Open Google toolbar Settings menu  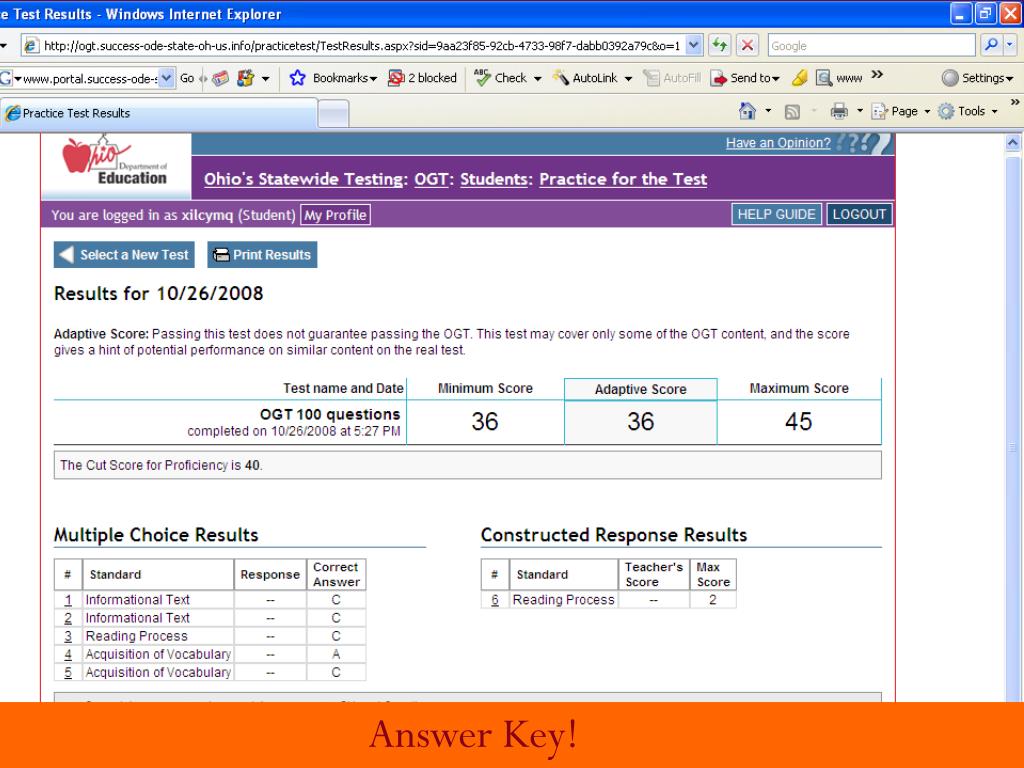(978, 78)
